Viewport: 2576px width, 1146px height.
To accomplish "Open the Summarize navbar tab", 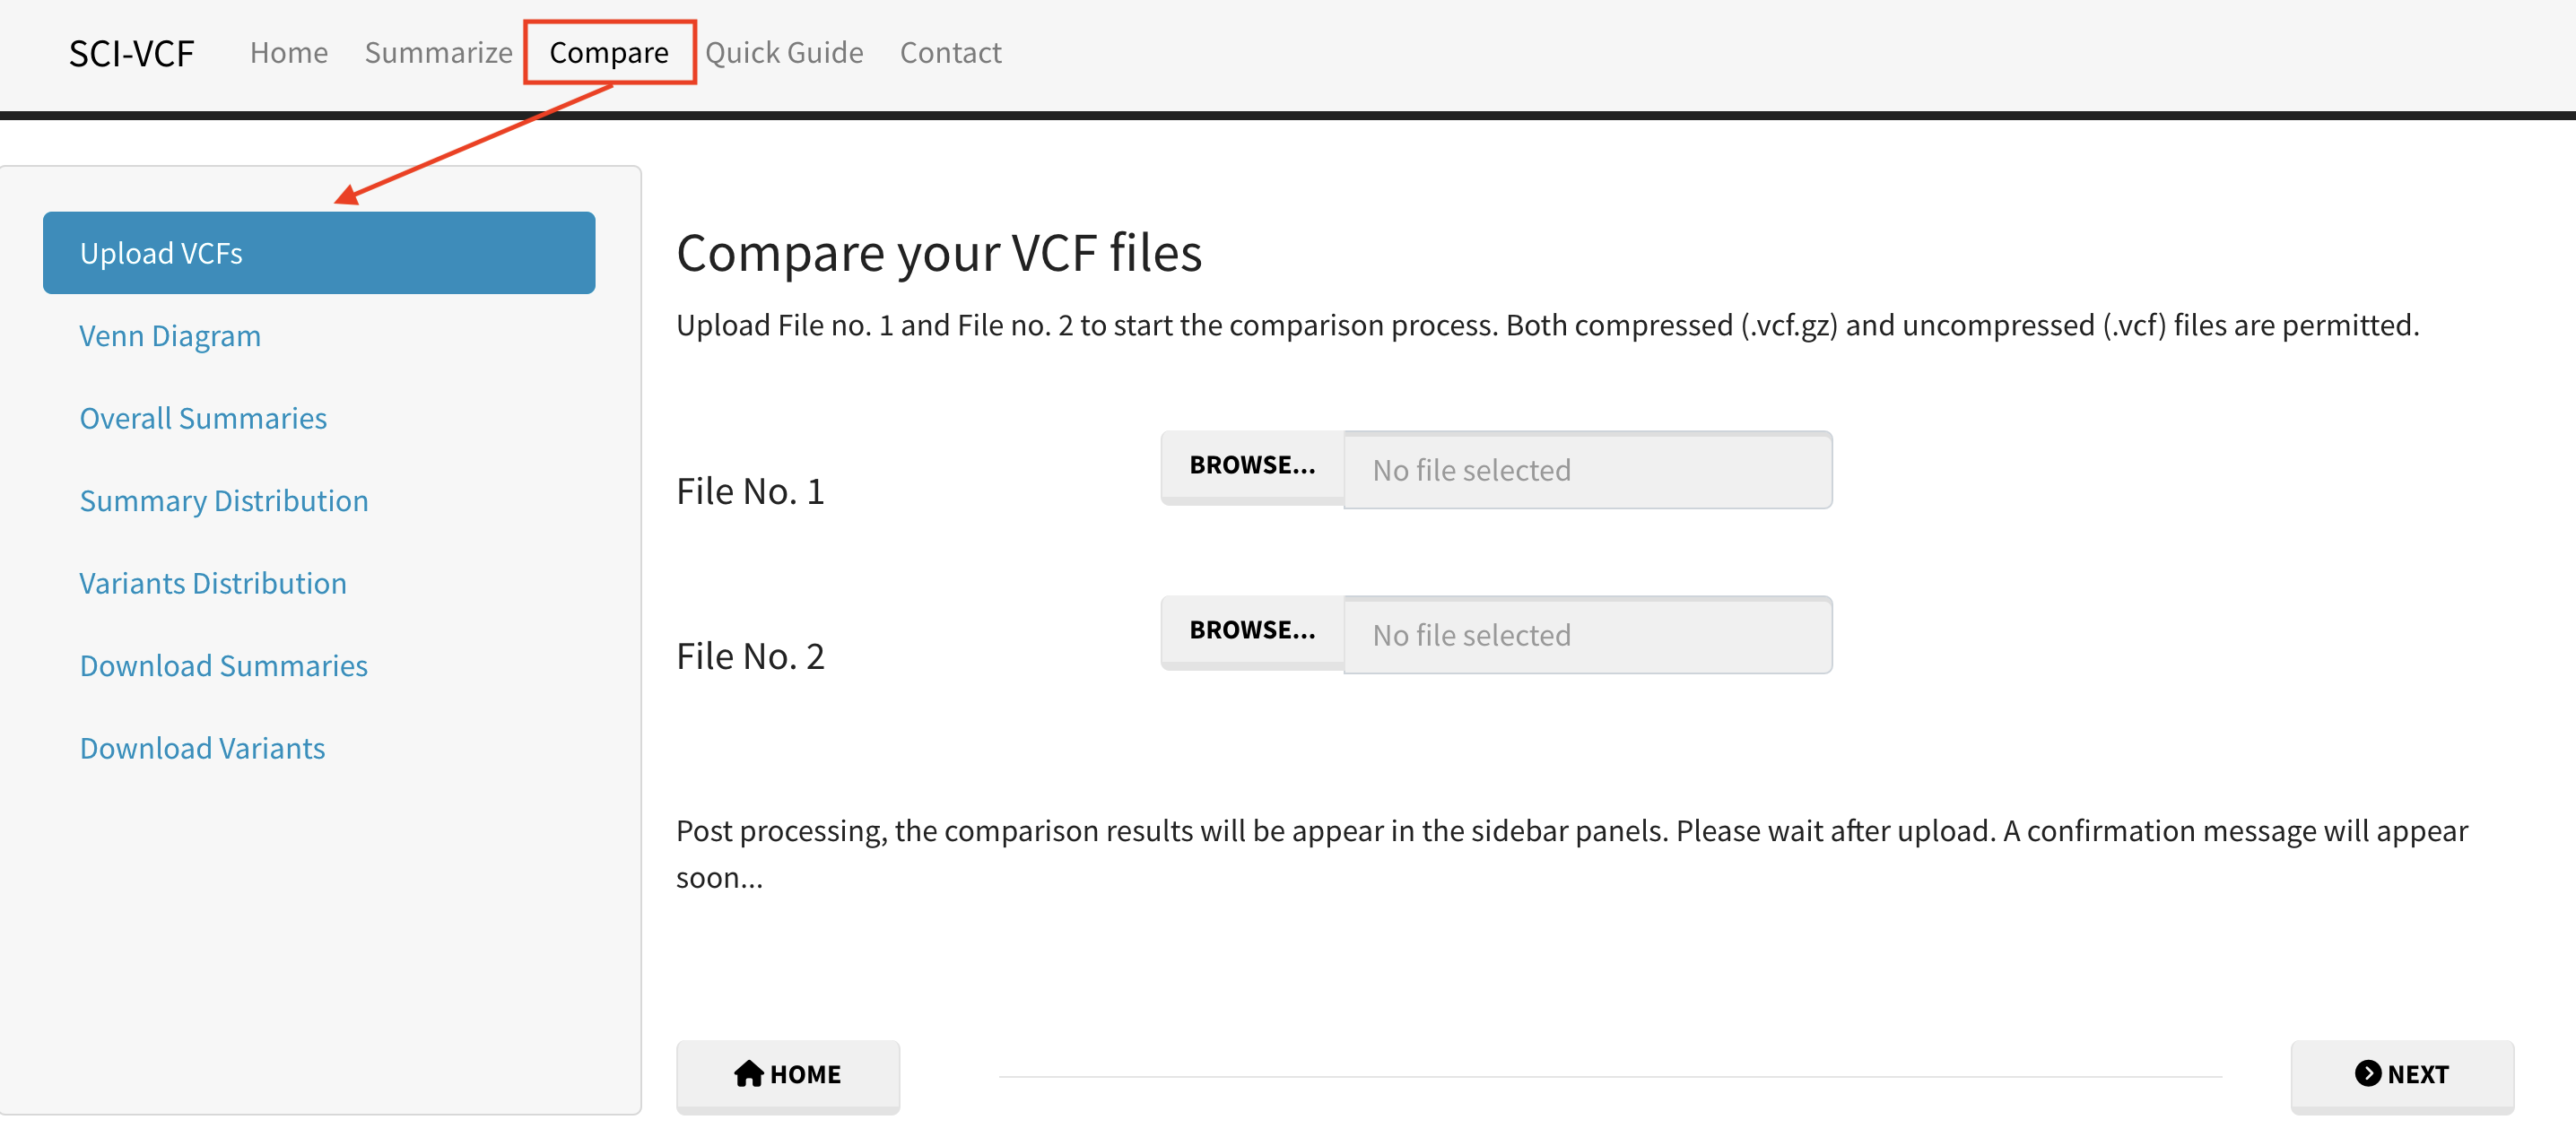I will (438, 53).
